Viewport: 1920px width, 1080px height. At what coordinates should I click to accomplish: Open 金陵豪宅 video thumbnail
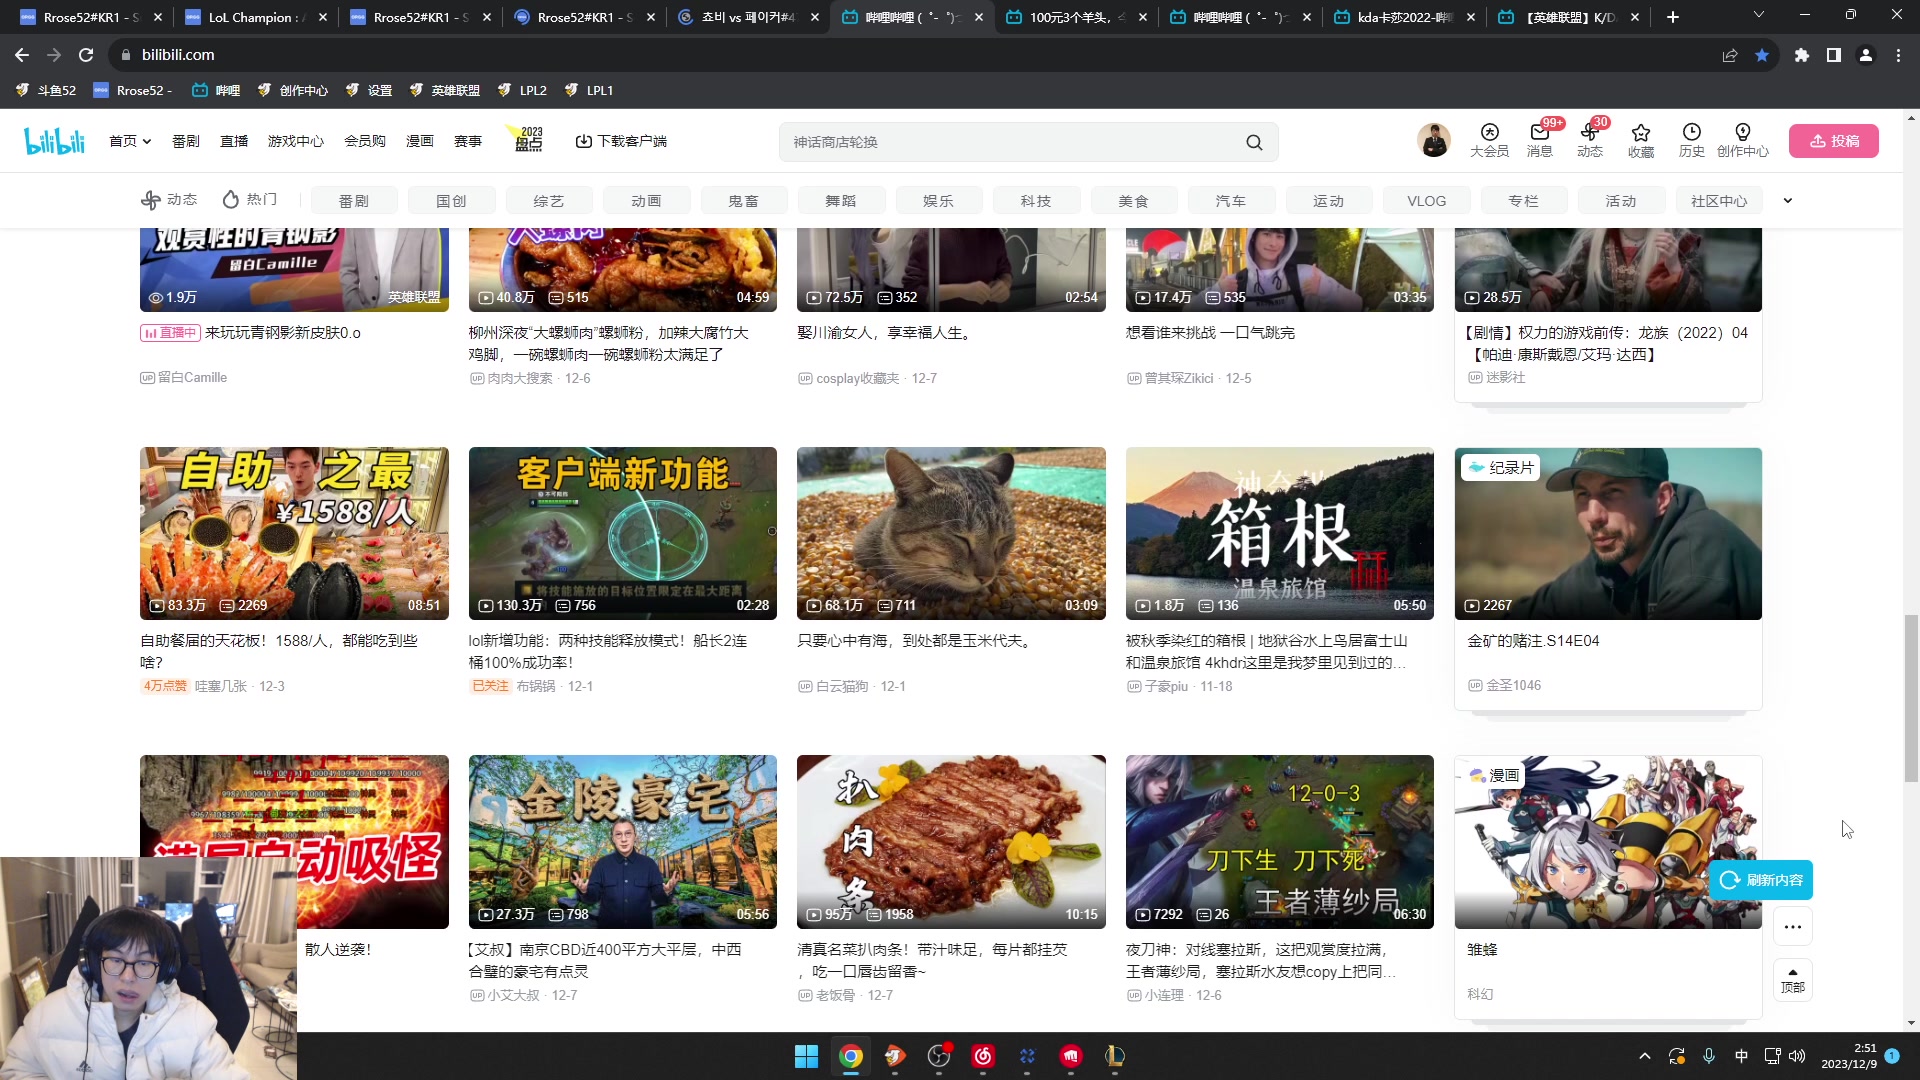622,841
